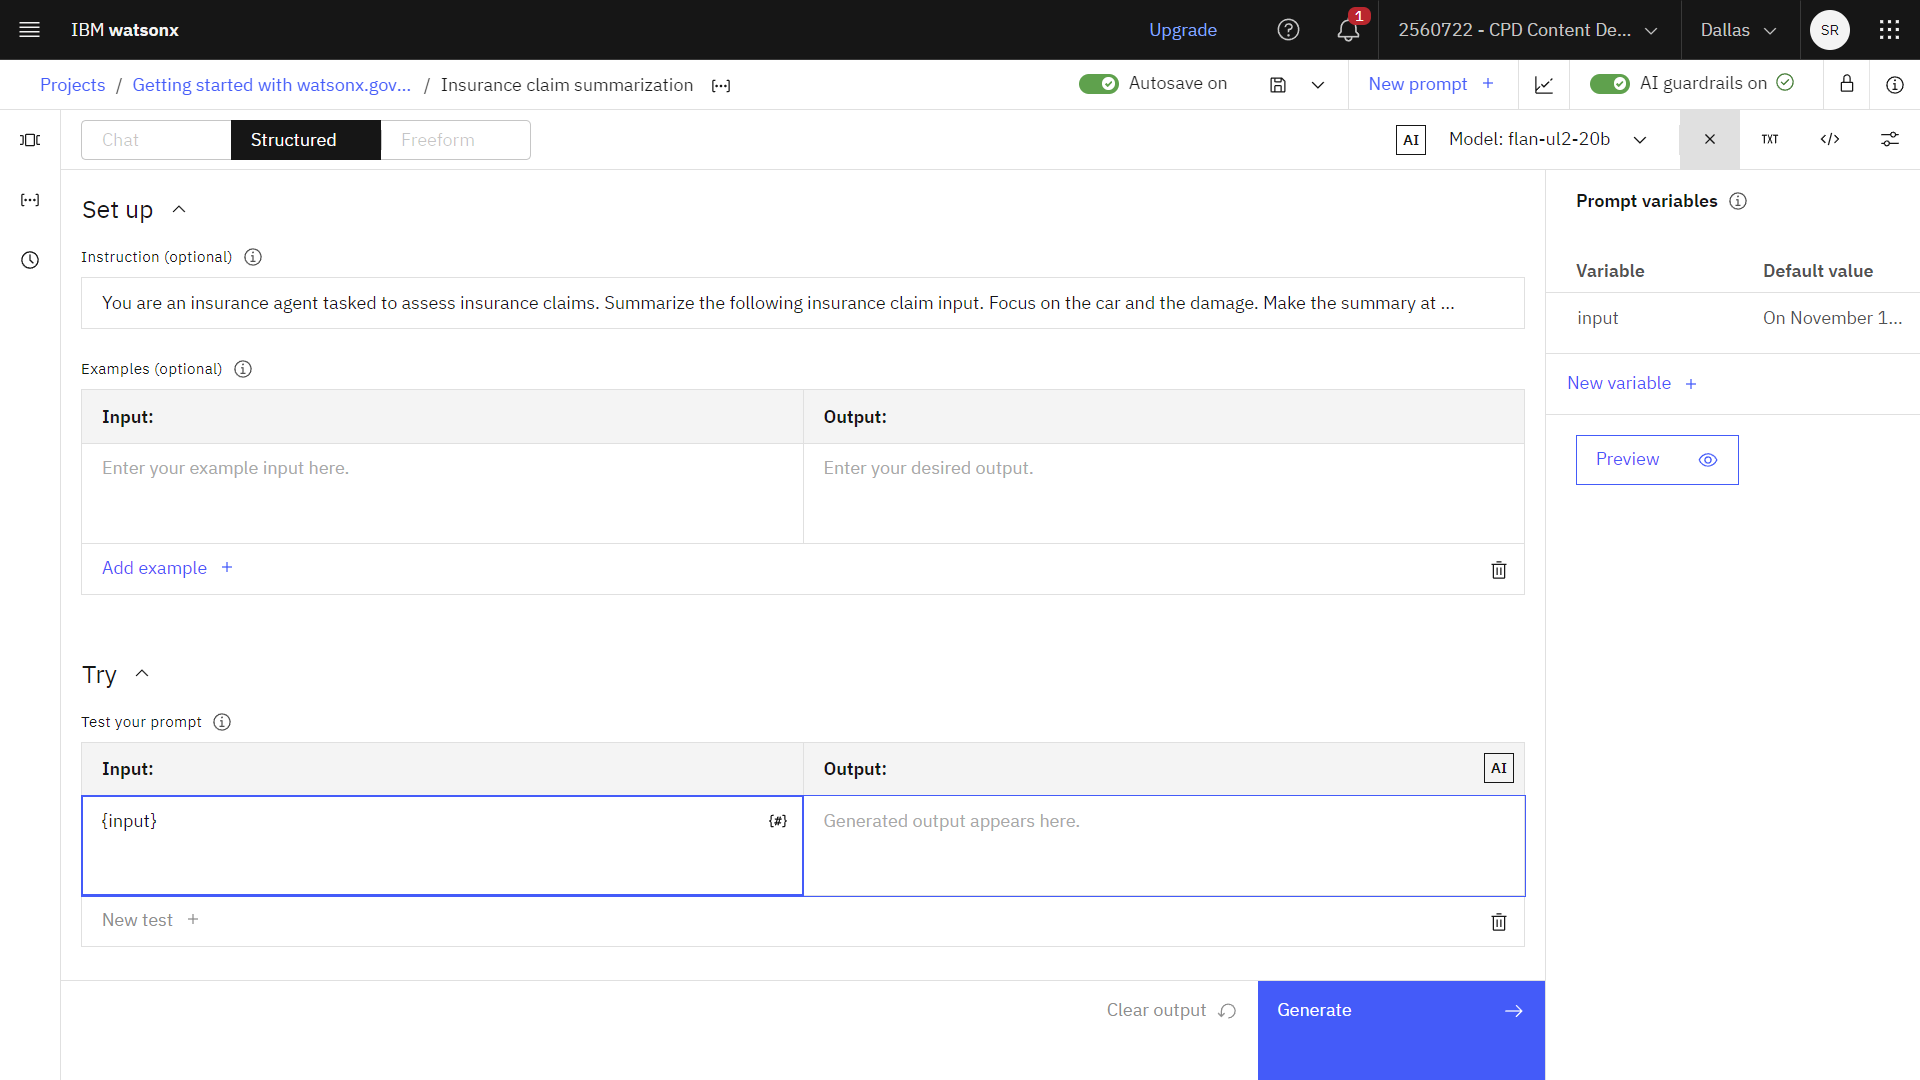Expand the save options dropdown arrow
Screen dimensions: 1920x1080
click(1317, 84)
